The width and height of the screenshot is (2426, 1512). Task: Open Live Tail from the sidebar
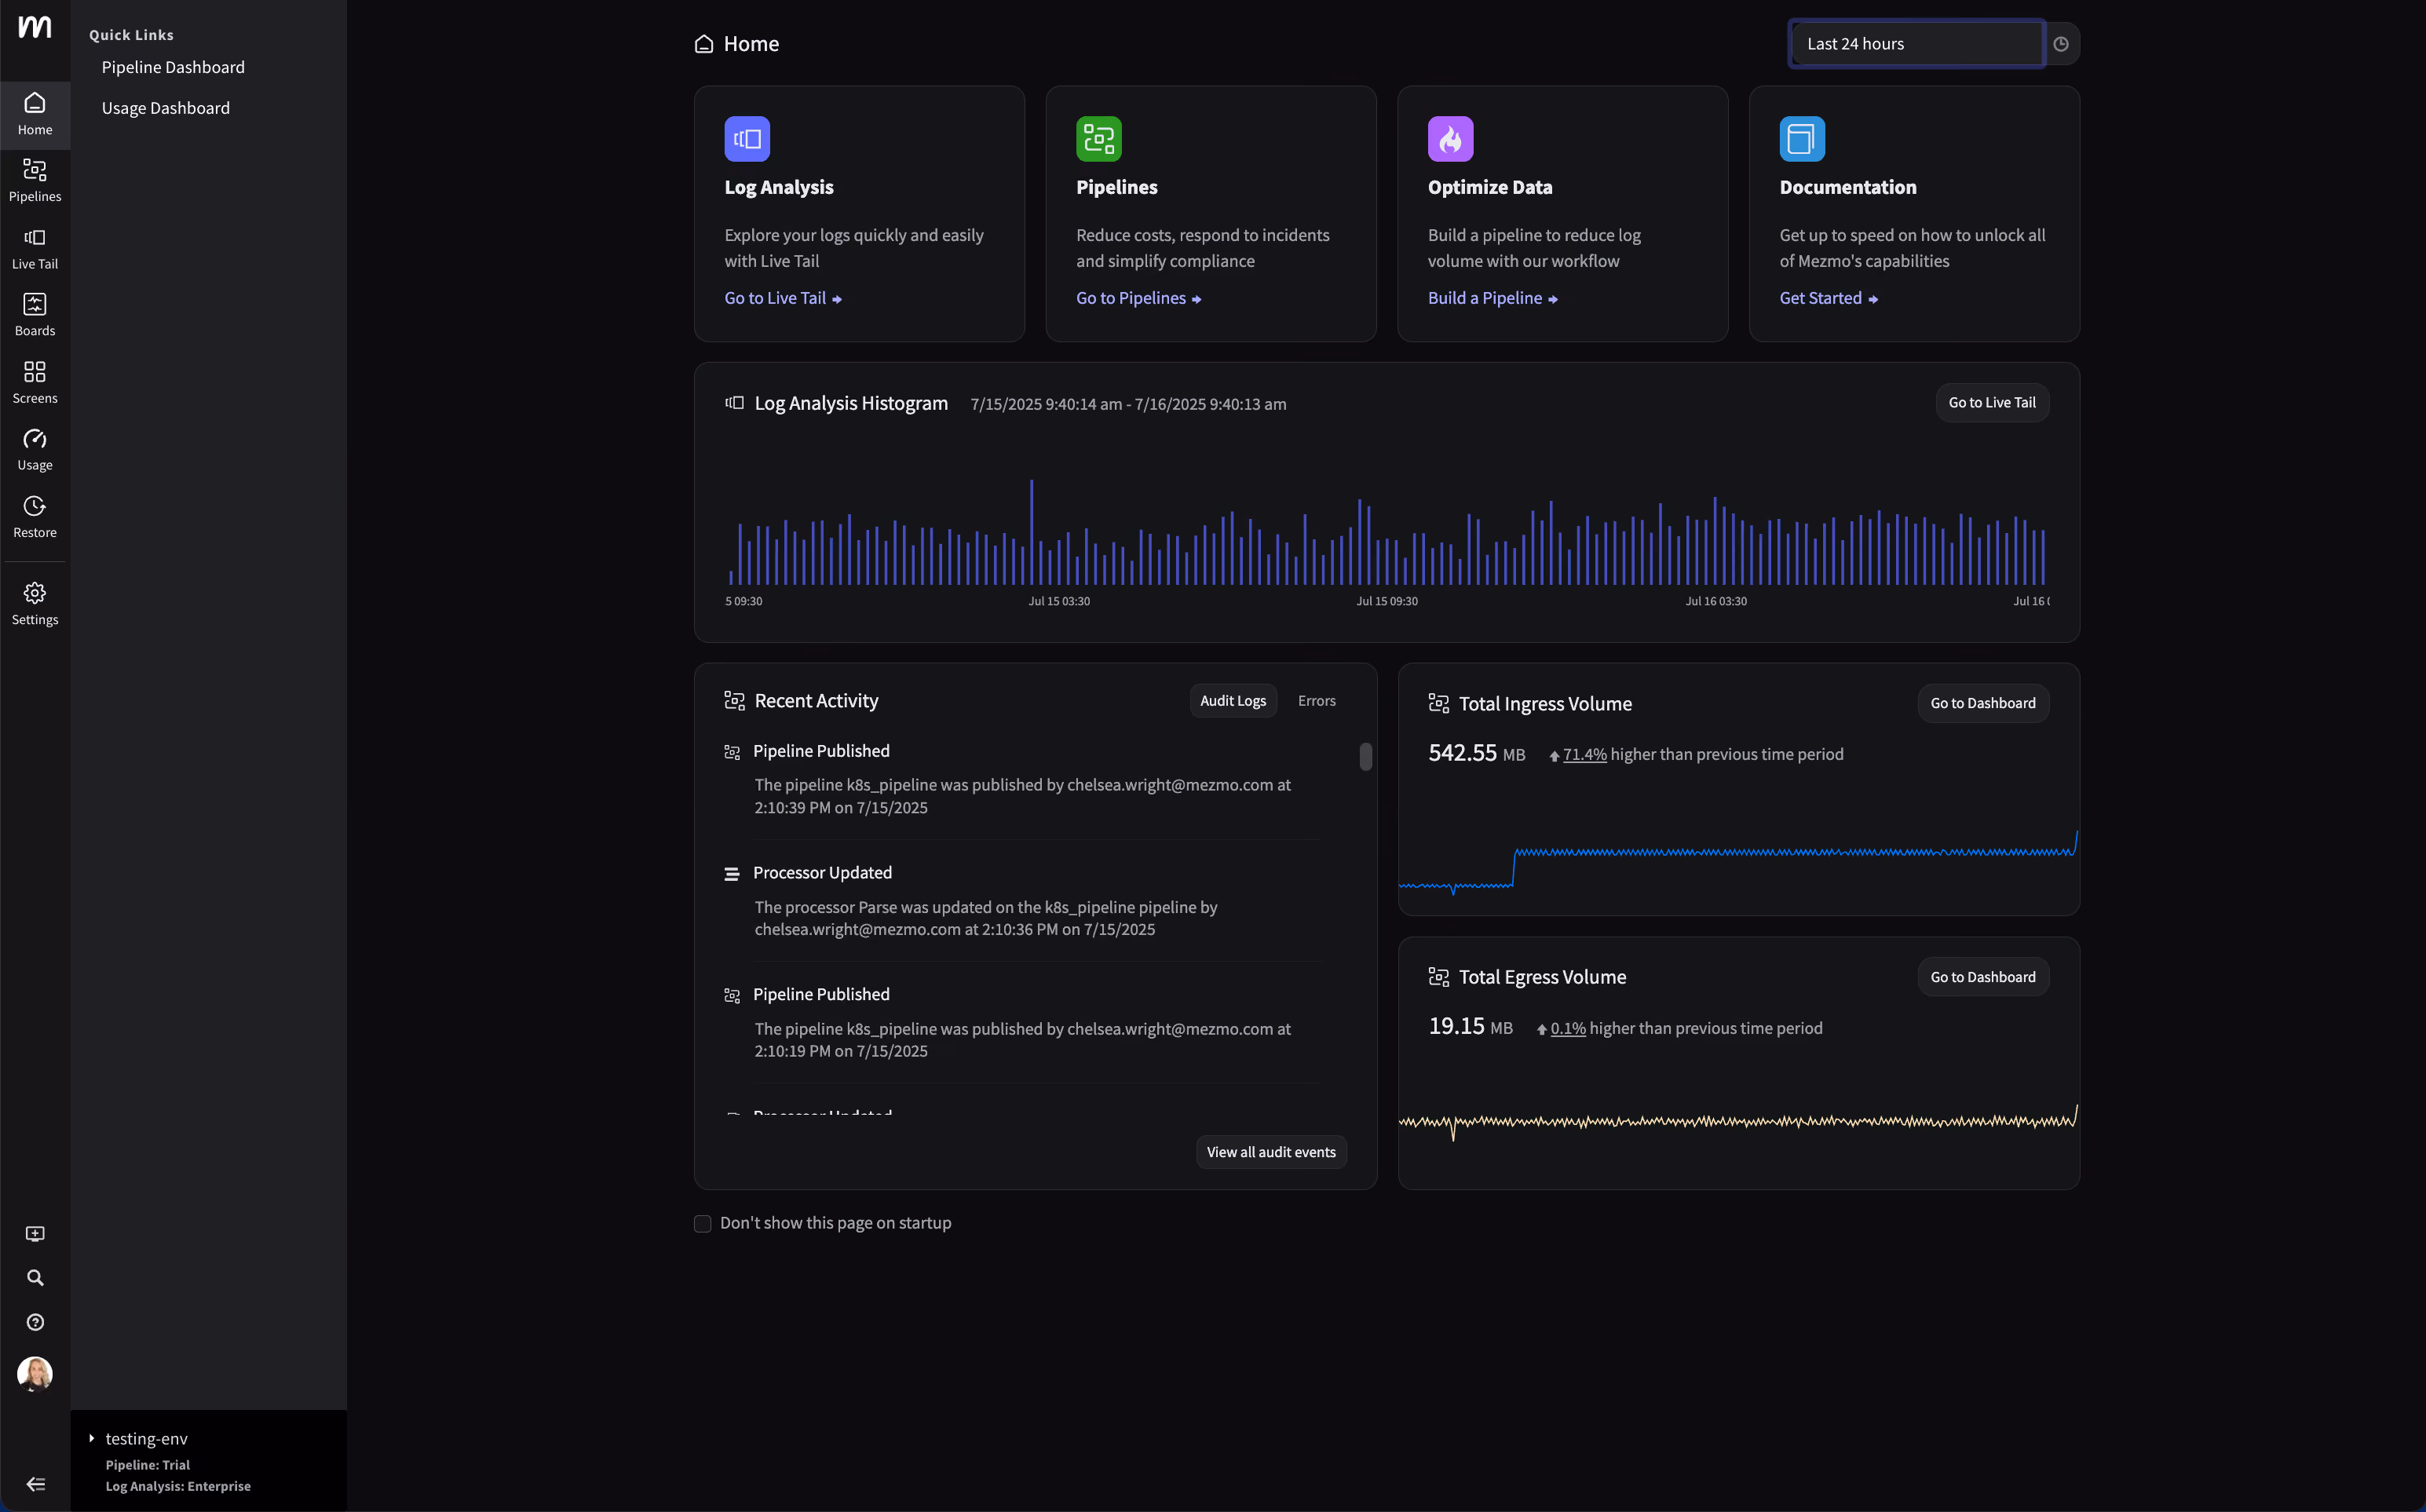tap(35, 248)
